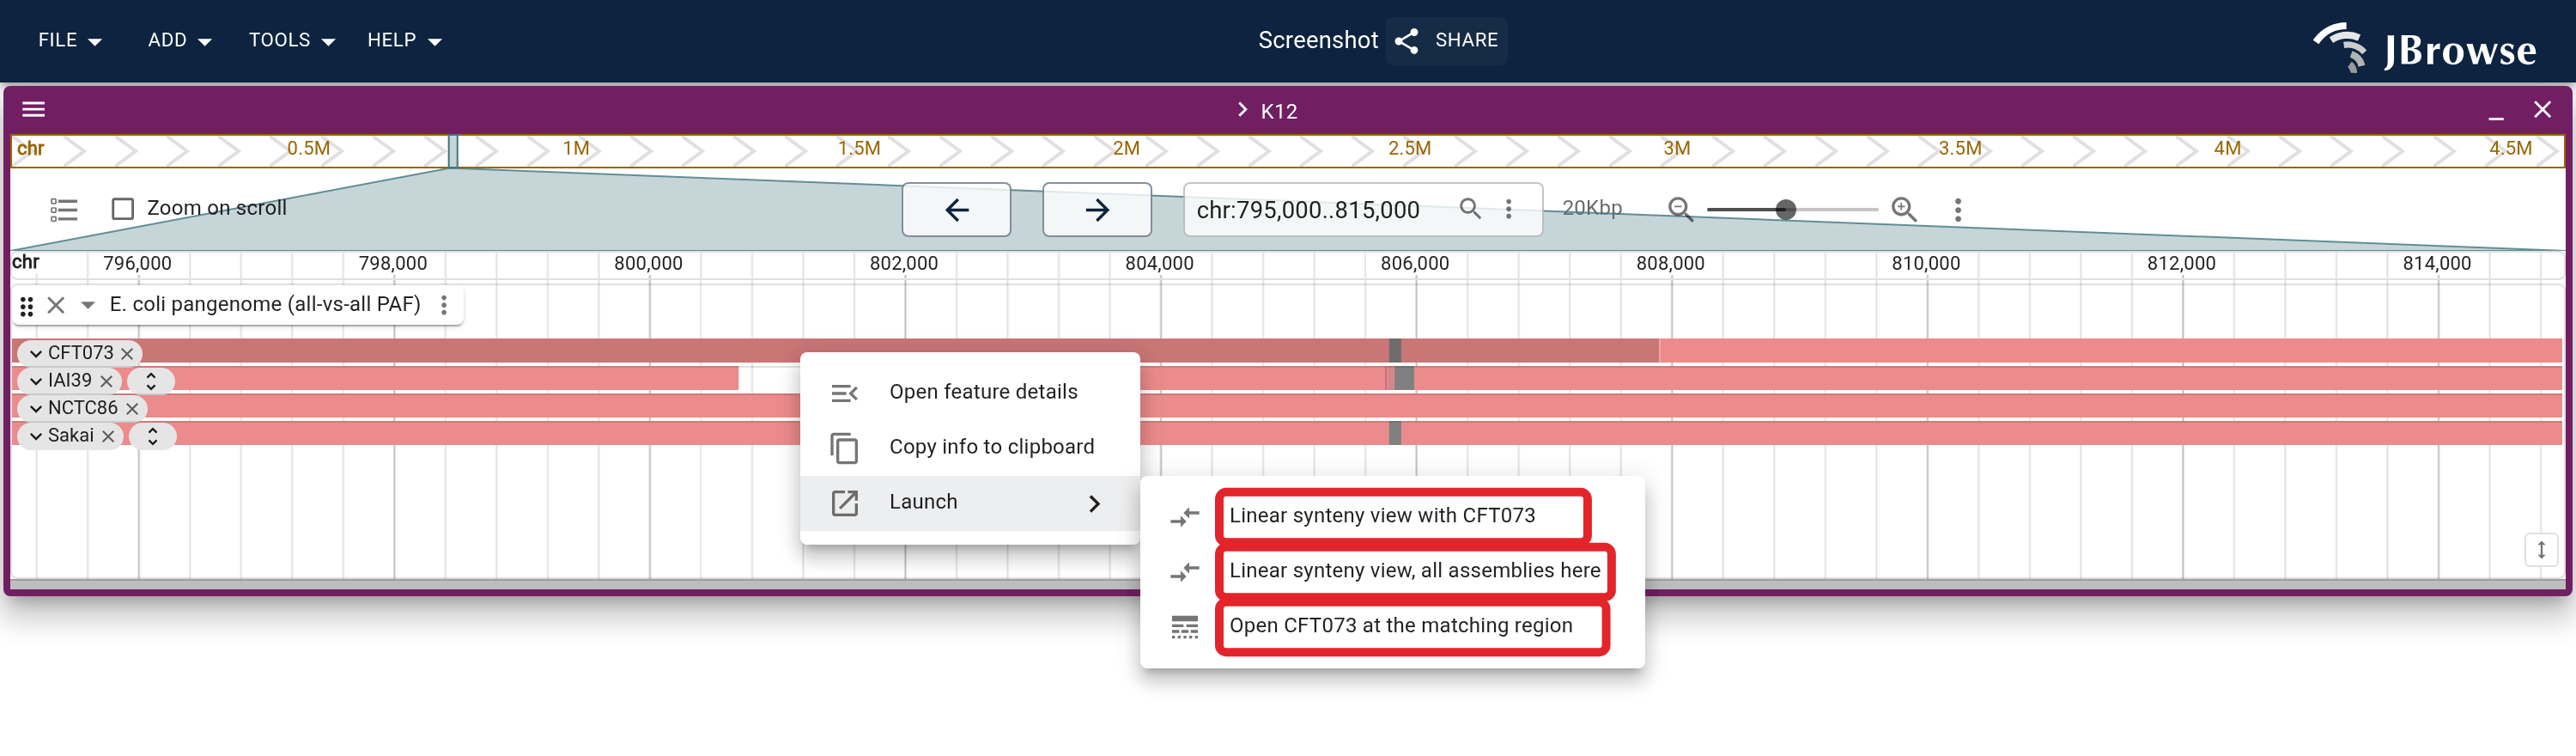Expand the Sakai row chevron
Image resolution: width=2576 pixels, height=756 pixels.
pos(36,436)
